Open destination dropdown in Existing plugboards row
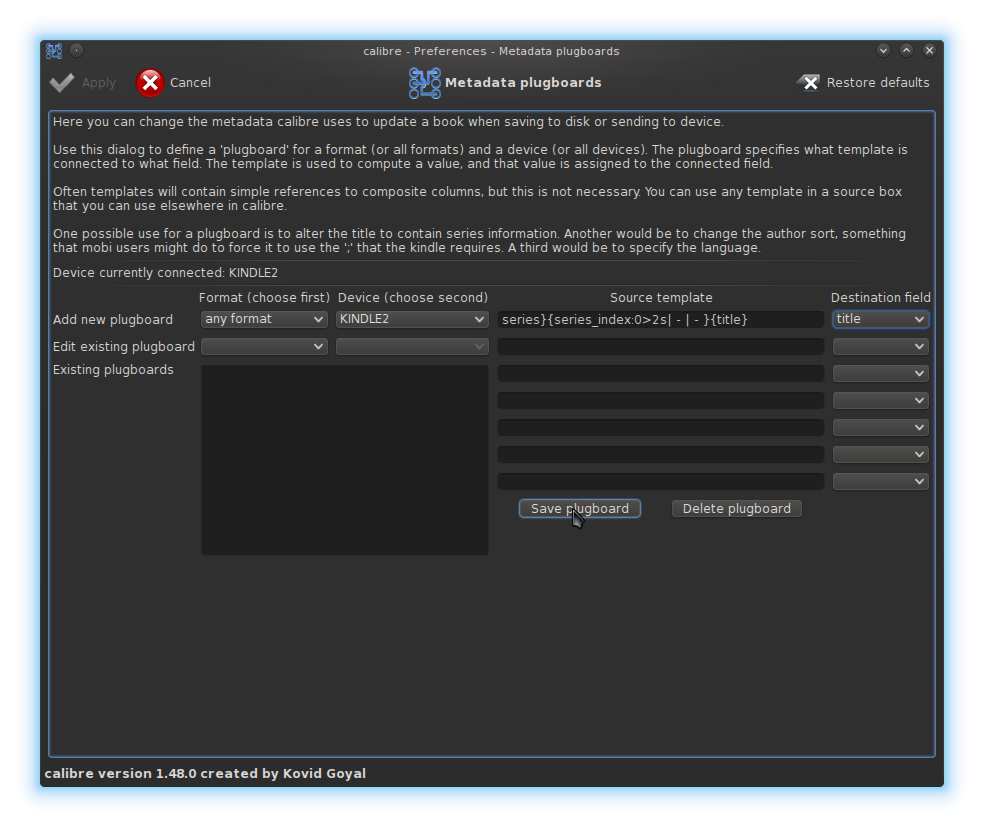984x827 pixels. coord(880,373)
